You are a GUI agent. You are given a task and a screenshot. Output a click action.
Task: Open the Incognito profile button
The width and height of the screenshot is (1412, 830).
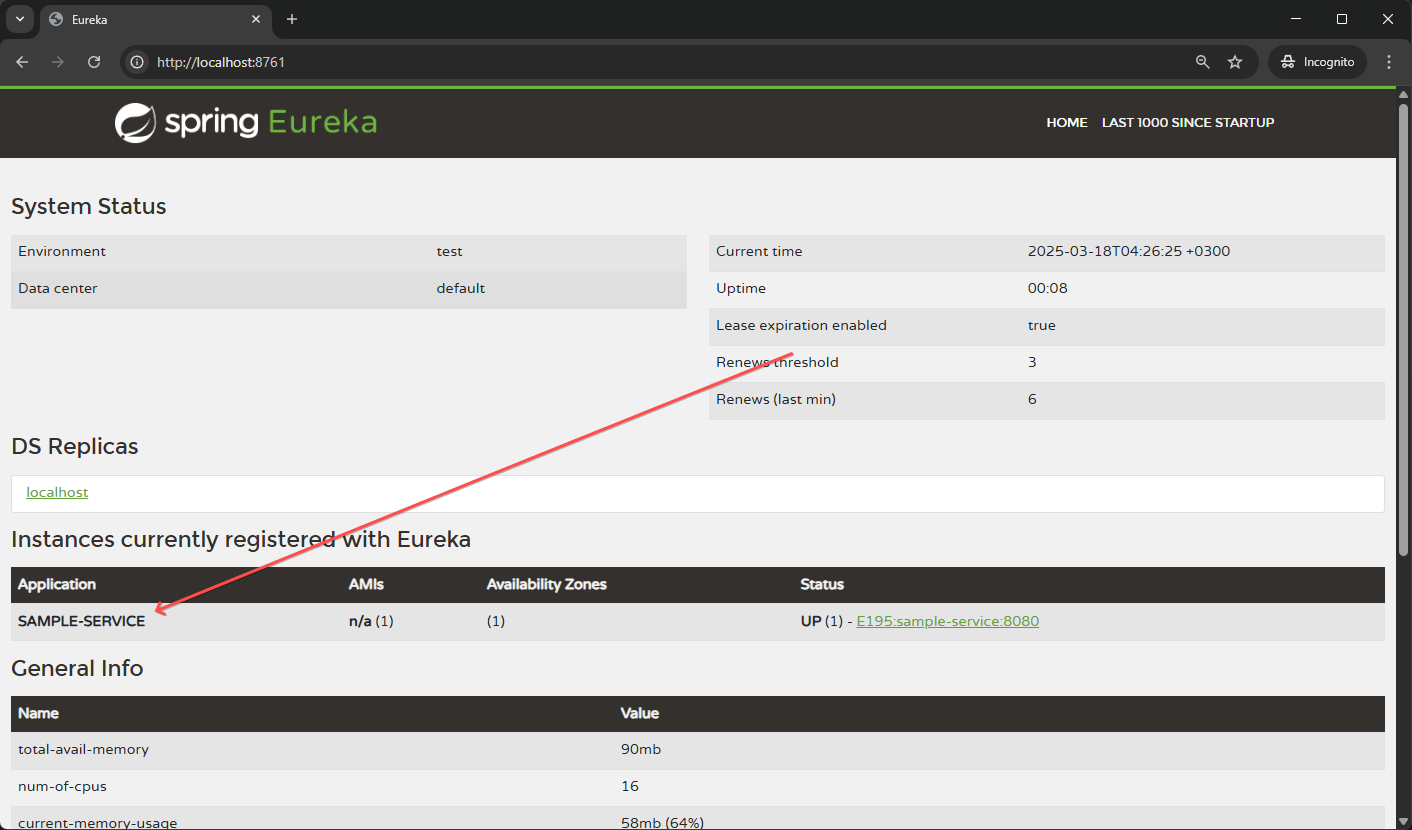[x=1317, y=62]
